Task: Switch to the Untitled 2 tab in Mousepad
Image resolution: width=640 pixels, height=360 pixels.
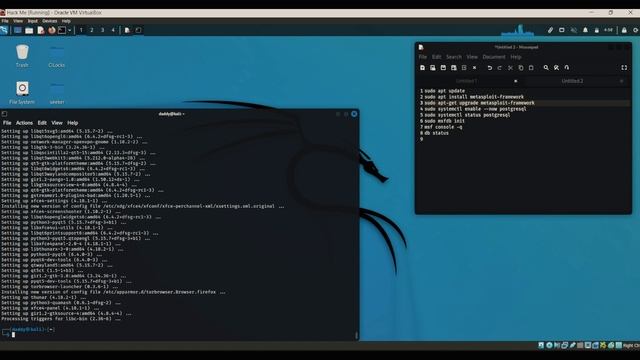Action: coord(572,81)
